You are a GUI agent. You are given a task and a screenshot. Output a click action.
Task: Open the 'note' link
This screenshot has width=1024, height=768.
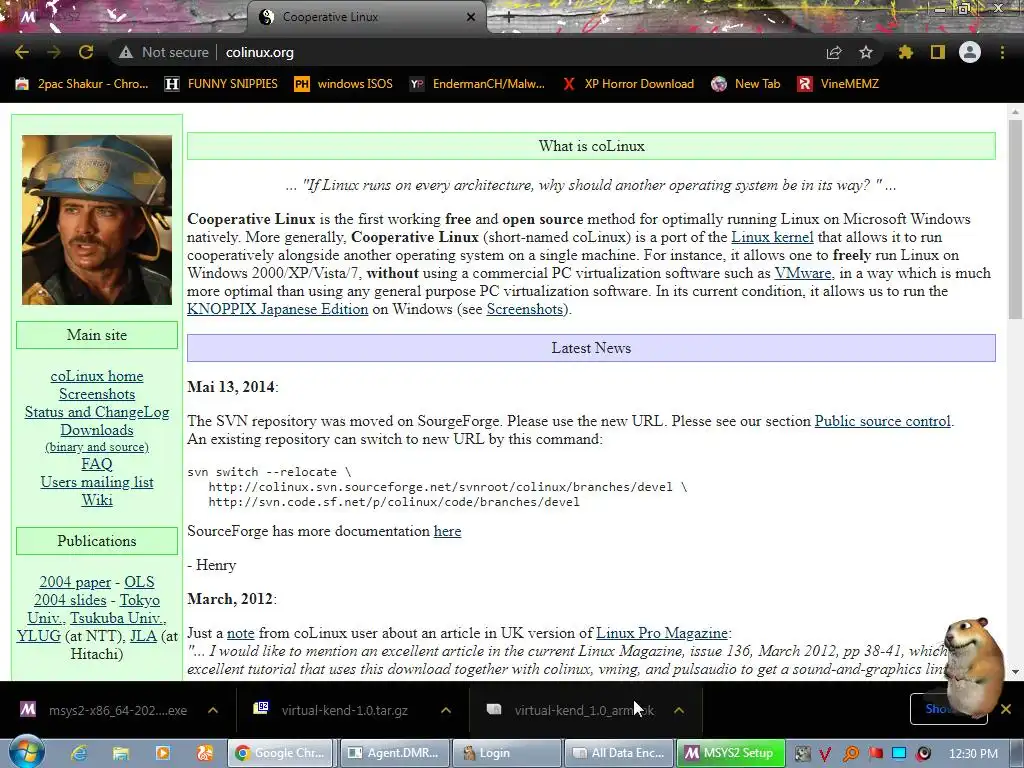tap(240, 633)
